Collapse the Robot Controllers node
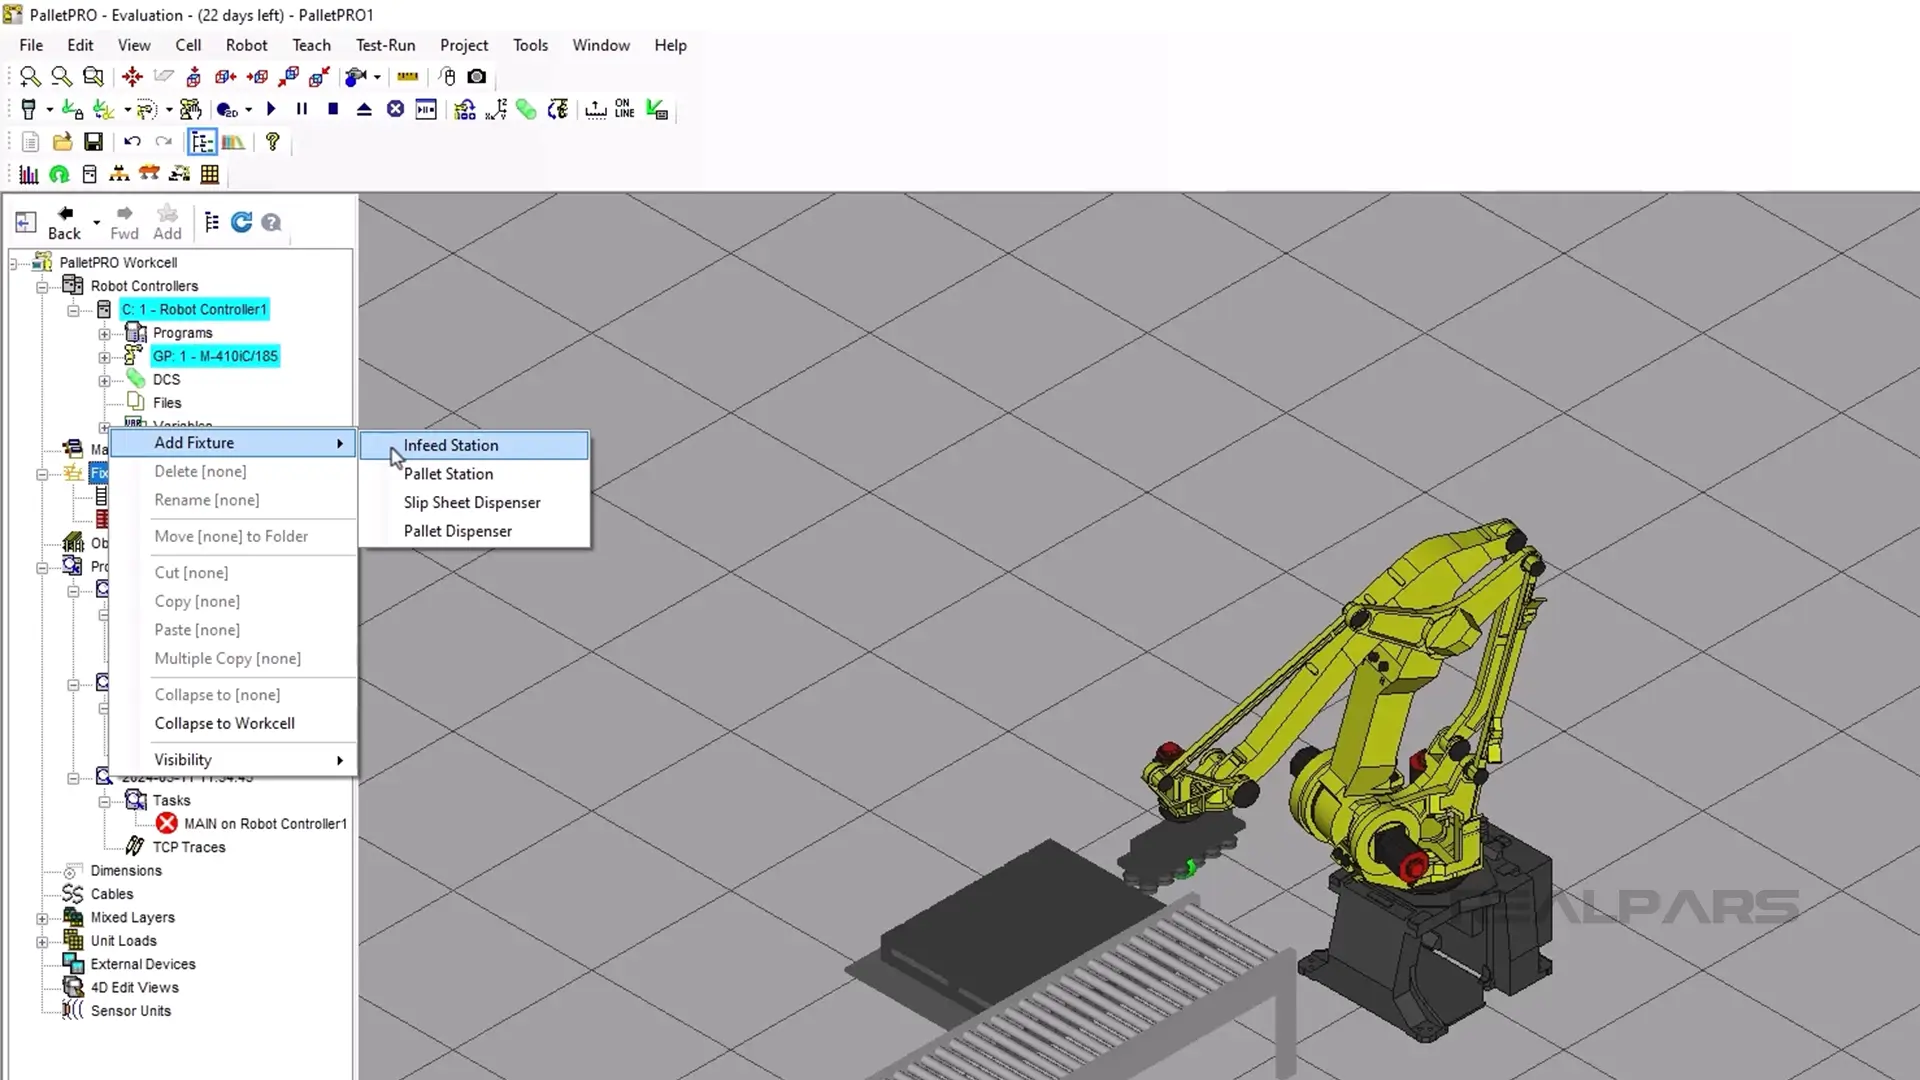Viewport: 1920px width, 1080px height. pyautogui.click(x=42, y=287)
